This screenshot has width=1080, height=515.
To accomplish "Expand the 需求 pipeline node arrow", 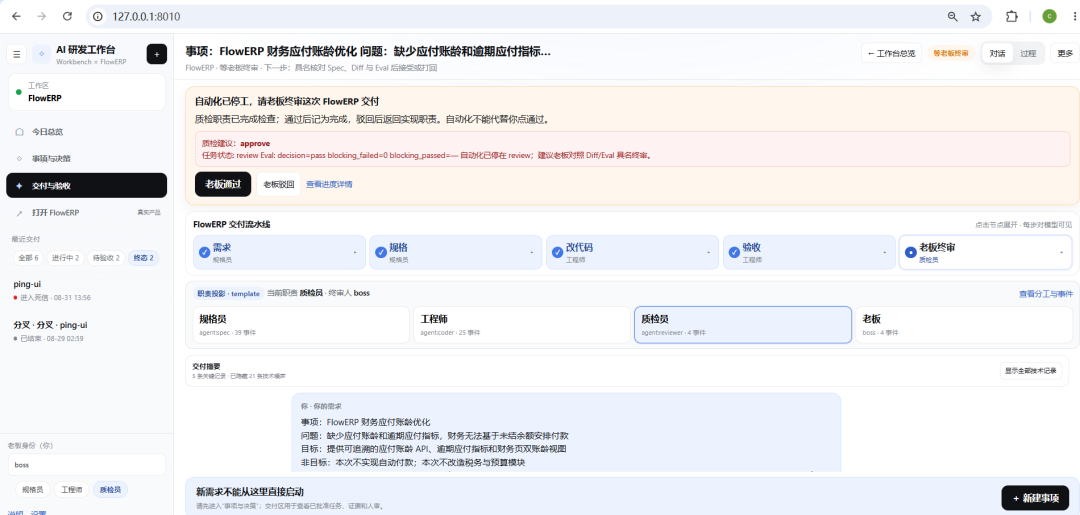I will [x=355, y=253].
